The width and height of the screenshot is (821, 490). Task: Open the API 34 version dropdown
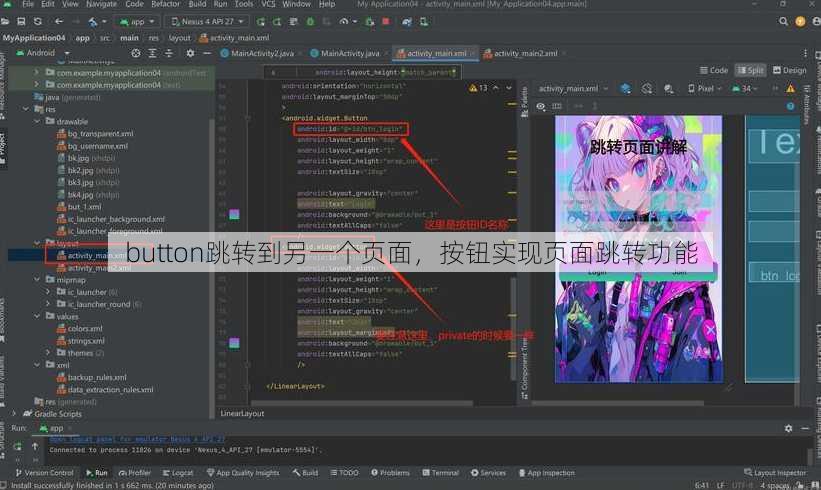pyautogui.click(x=745, y=88)
